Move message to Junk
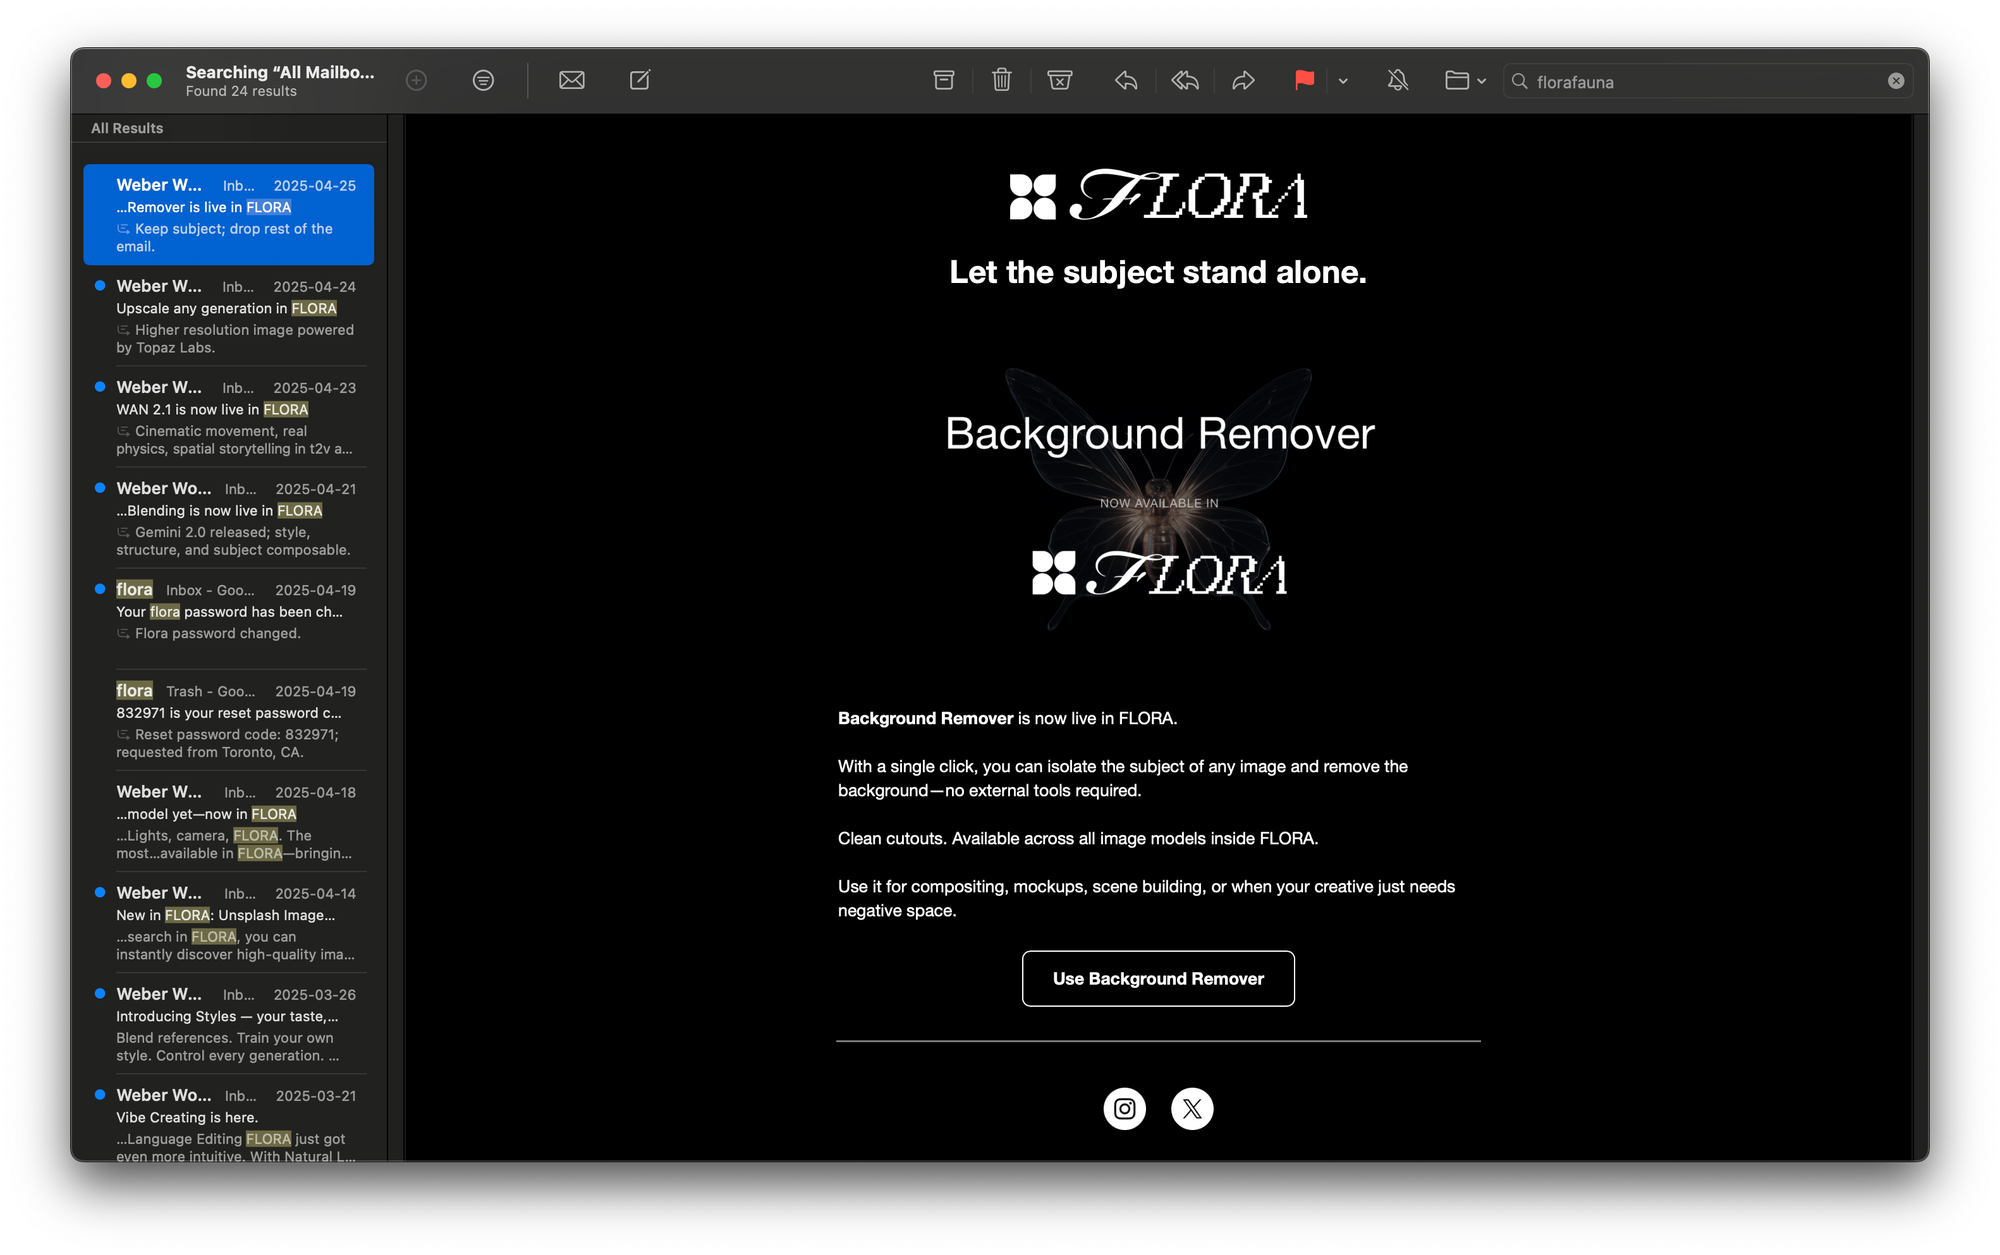 (x=1060, y=80)
